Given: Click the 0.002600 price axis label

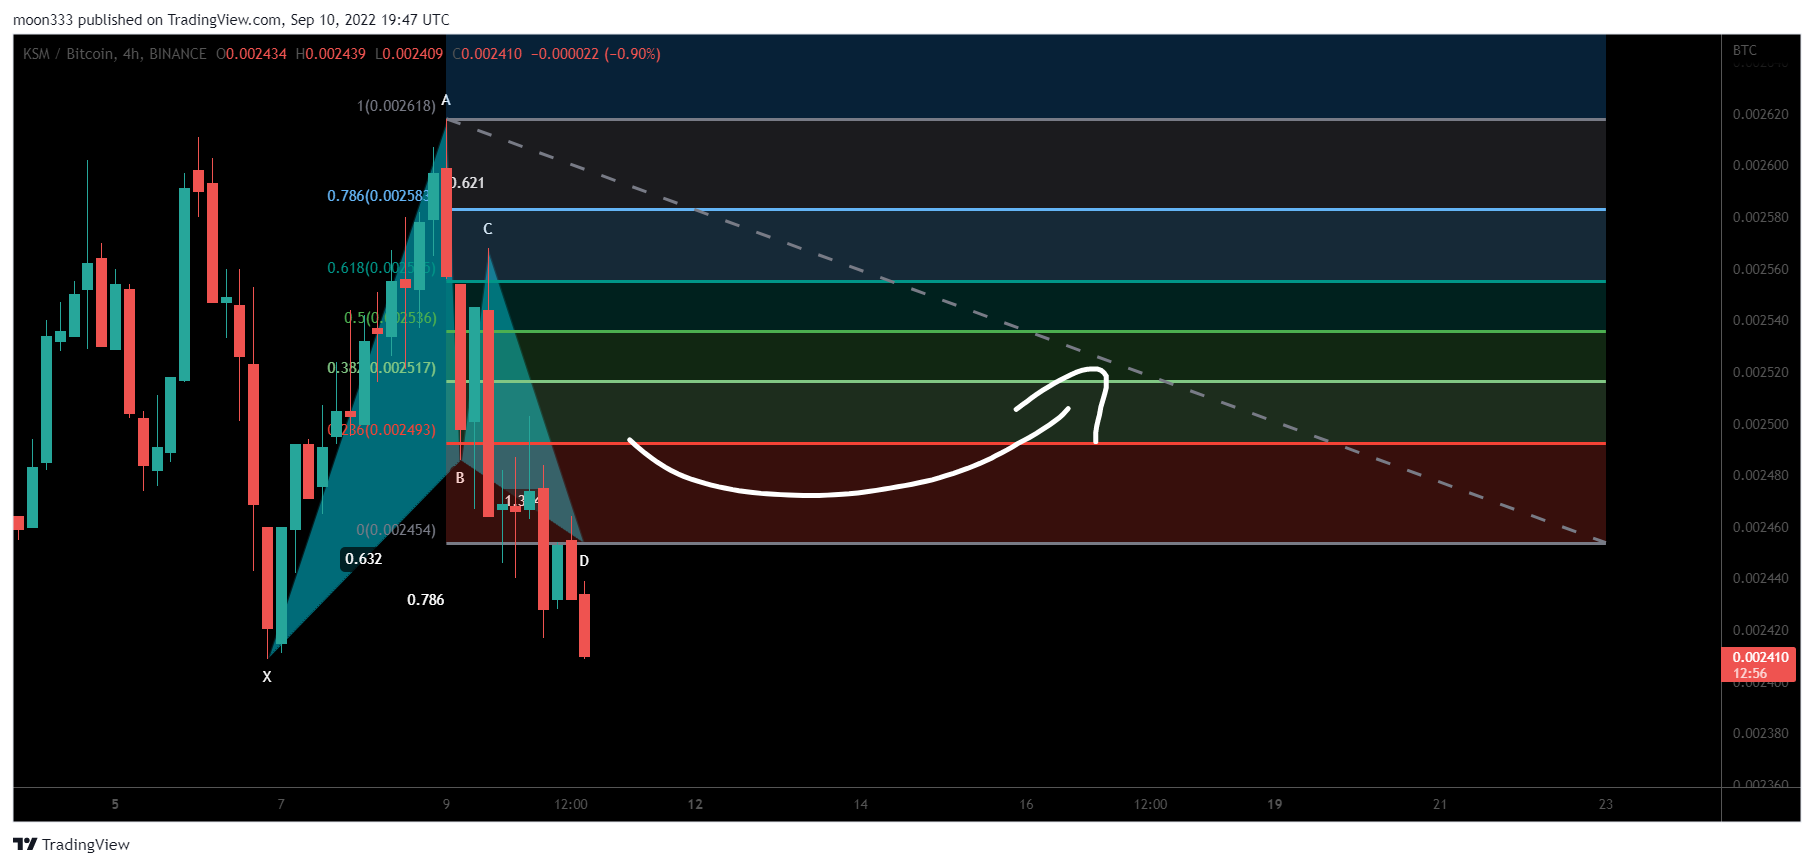Looking at the screenshot, I should coord(1760,165).
